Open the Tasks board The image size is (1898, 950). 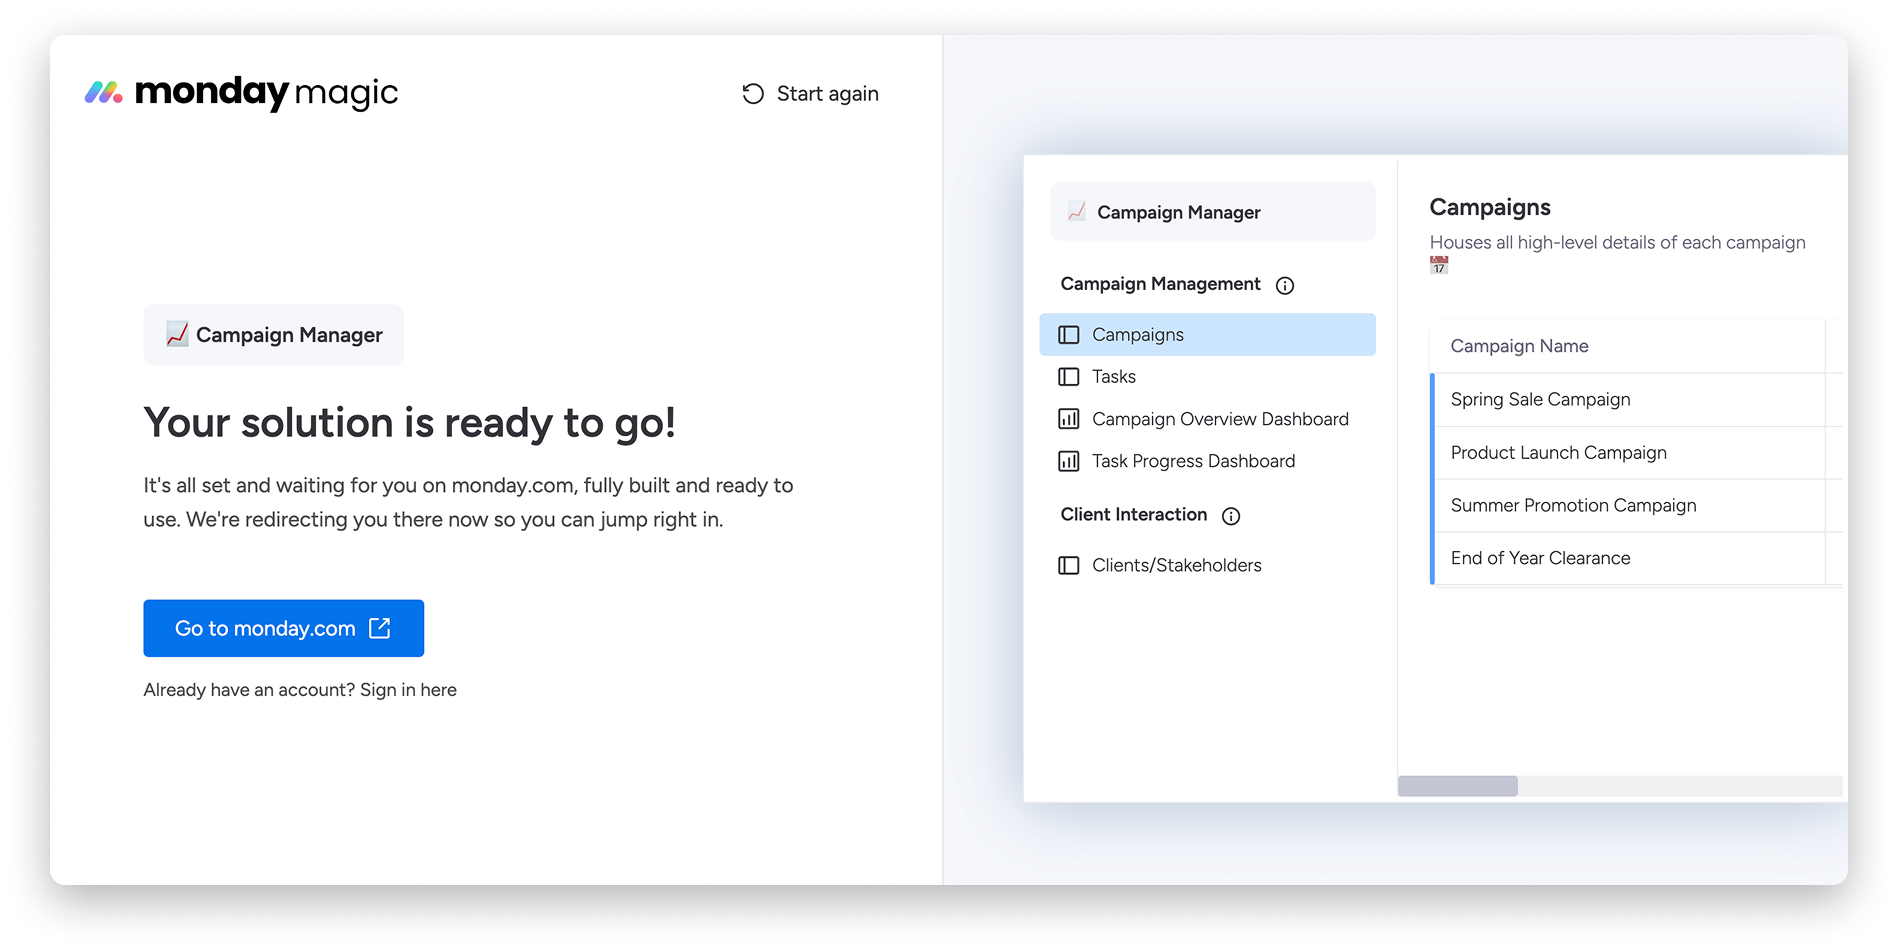pos(1207,377)
